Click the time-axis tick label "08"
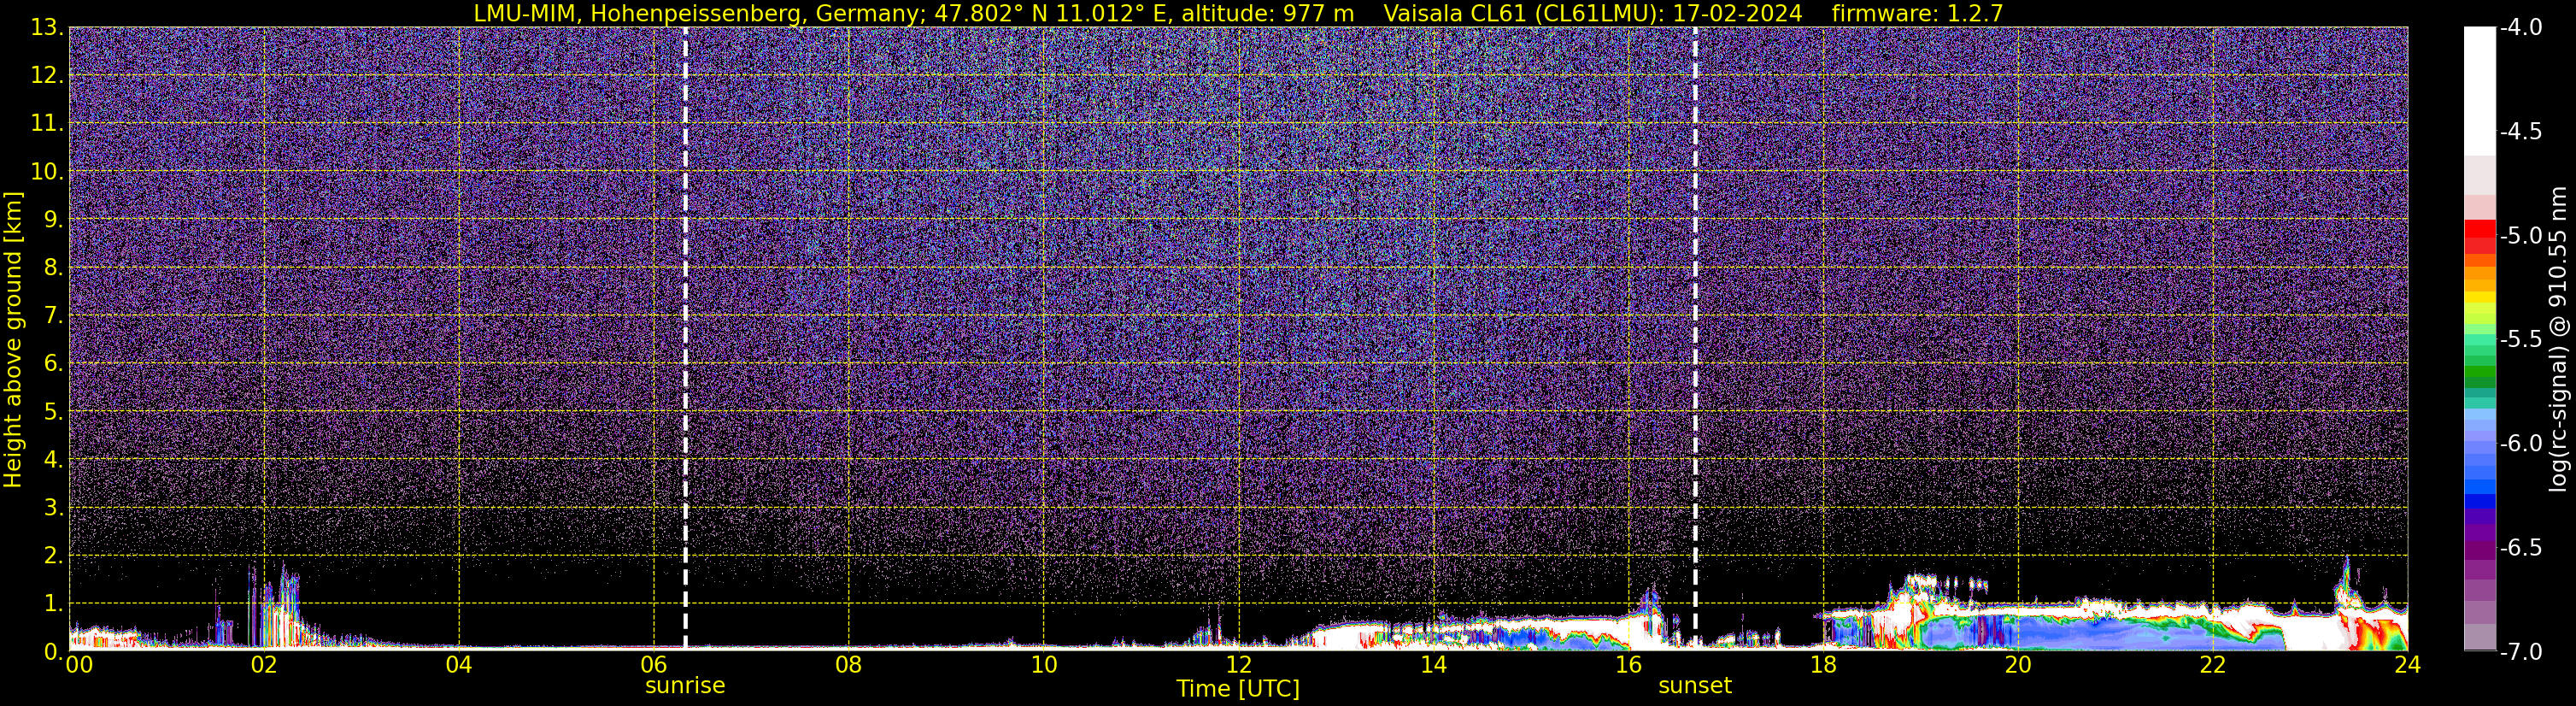Viewport: 2576px width, 706px height. (x=849, y=665)
